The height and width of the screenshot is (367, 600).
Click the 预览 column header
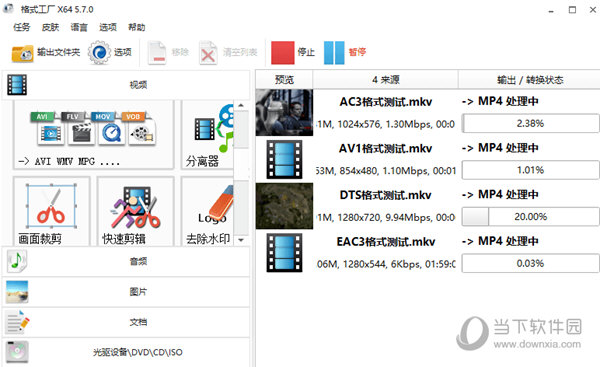pos(284,80)
